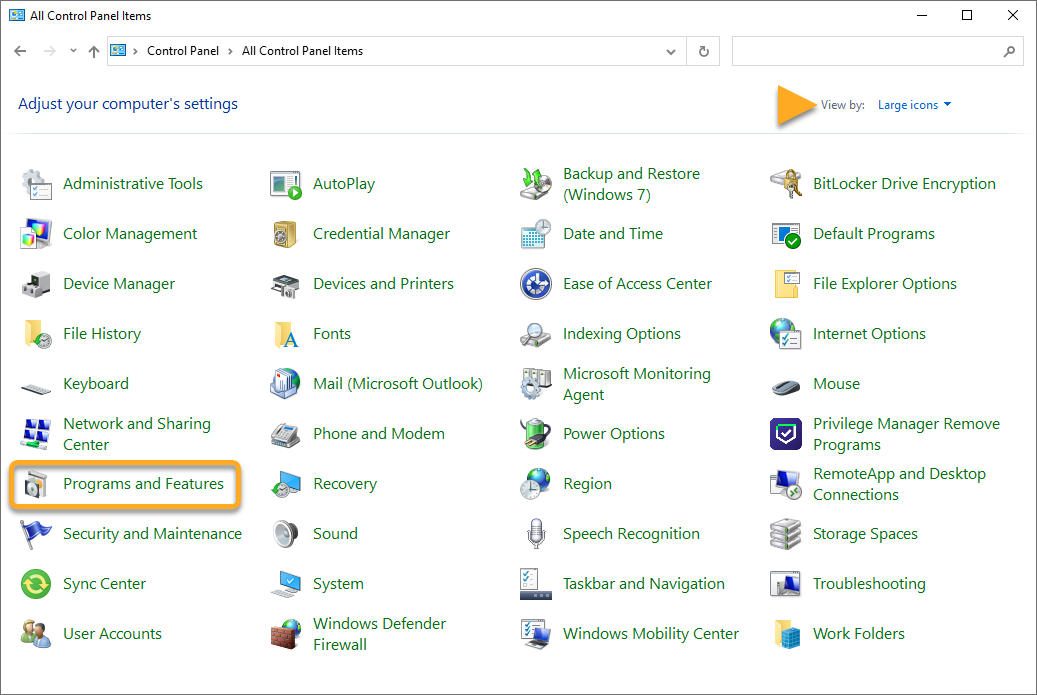Select All Control Panel Items breadcrumb
This screenshot has width=1037, height=695.
click(x=302, y=51)
